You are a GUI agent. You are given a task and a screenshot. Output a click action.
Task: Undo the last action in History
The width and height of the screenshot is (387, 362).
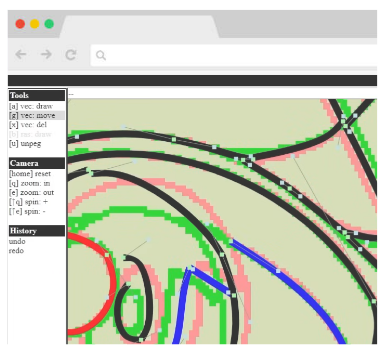click(17, 241)
